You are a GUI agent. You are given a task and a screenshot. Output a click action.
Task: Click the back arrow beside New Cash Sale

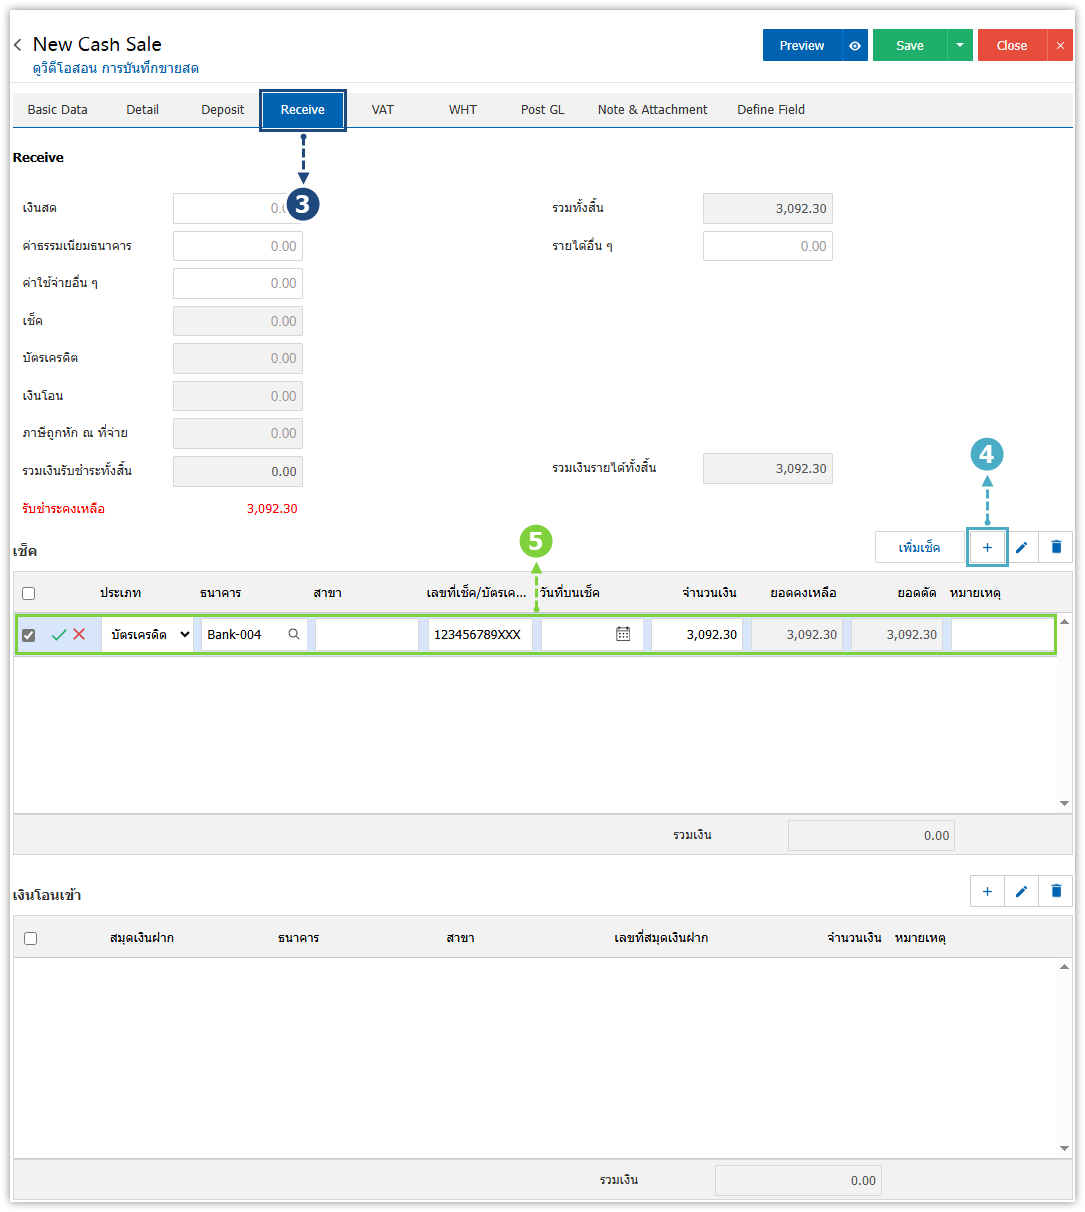[x=18, y=45]
